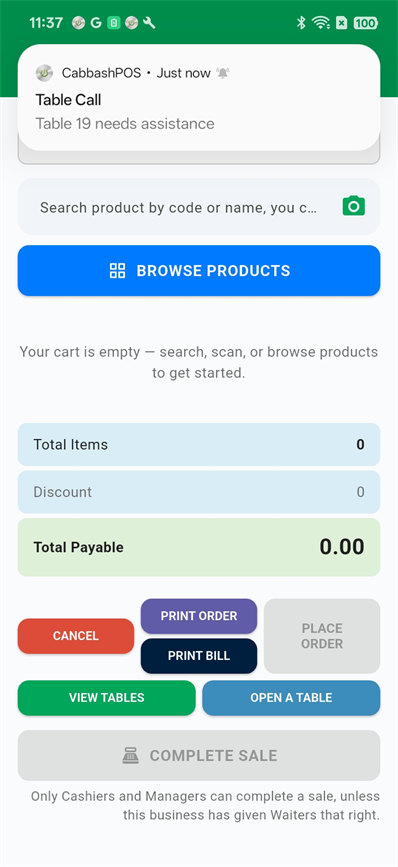This screenshot has height=867, width=398.
Task: Select the Discount row
Action: [x=199, y=492]
